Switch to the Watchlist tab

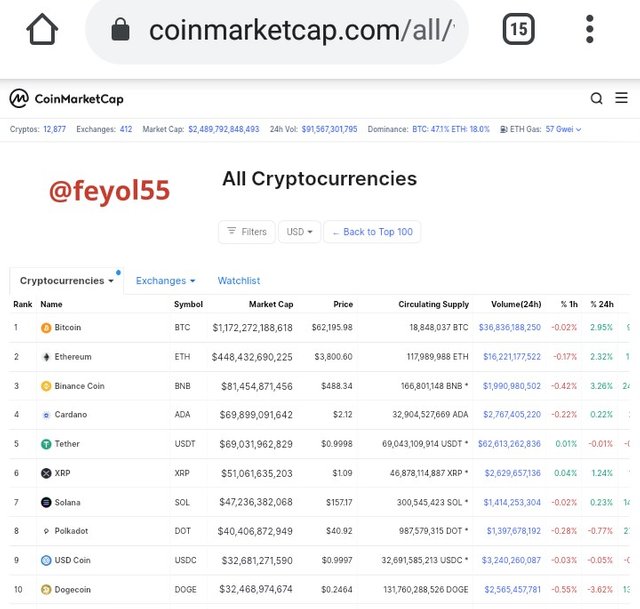[x=239, y=281]
